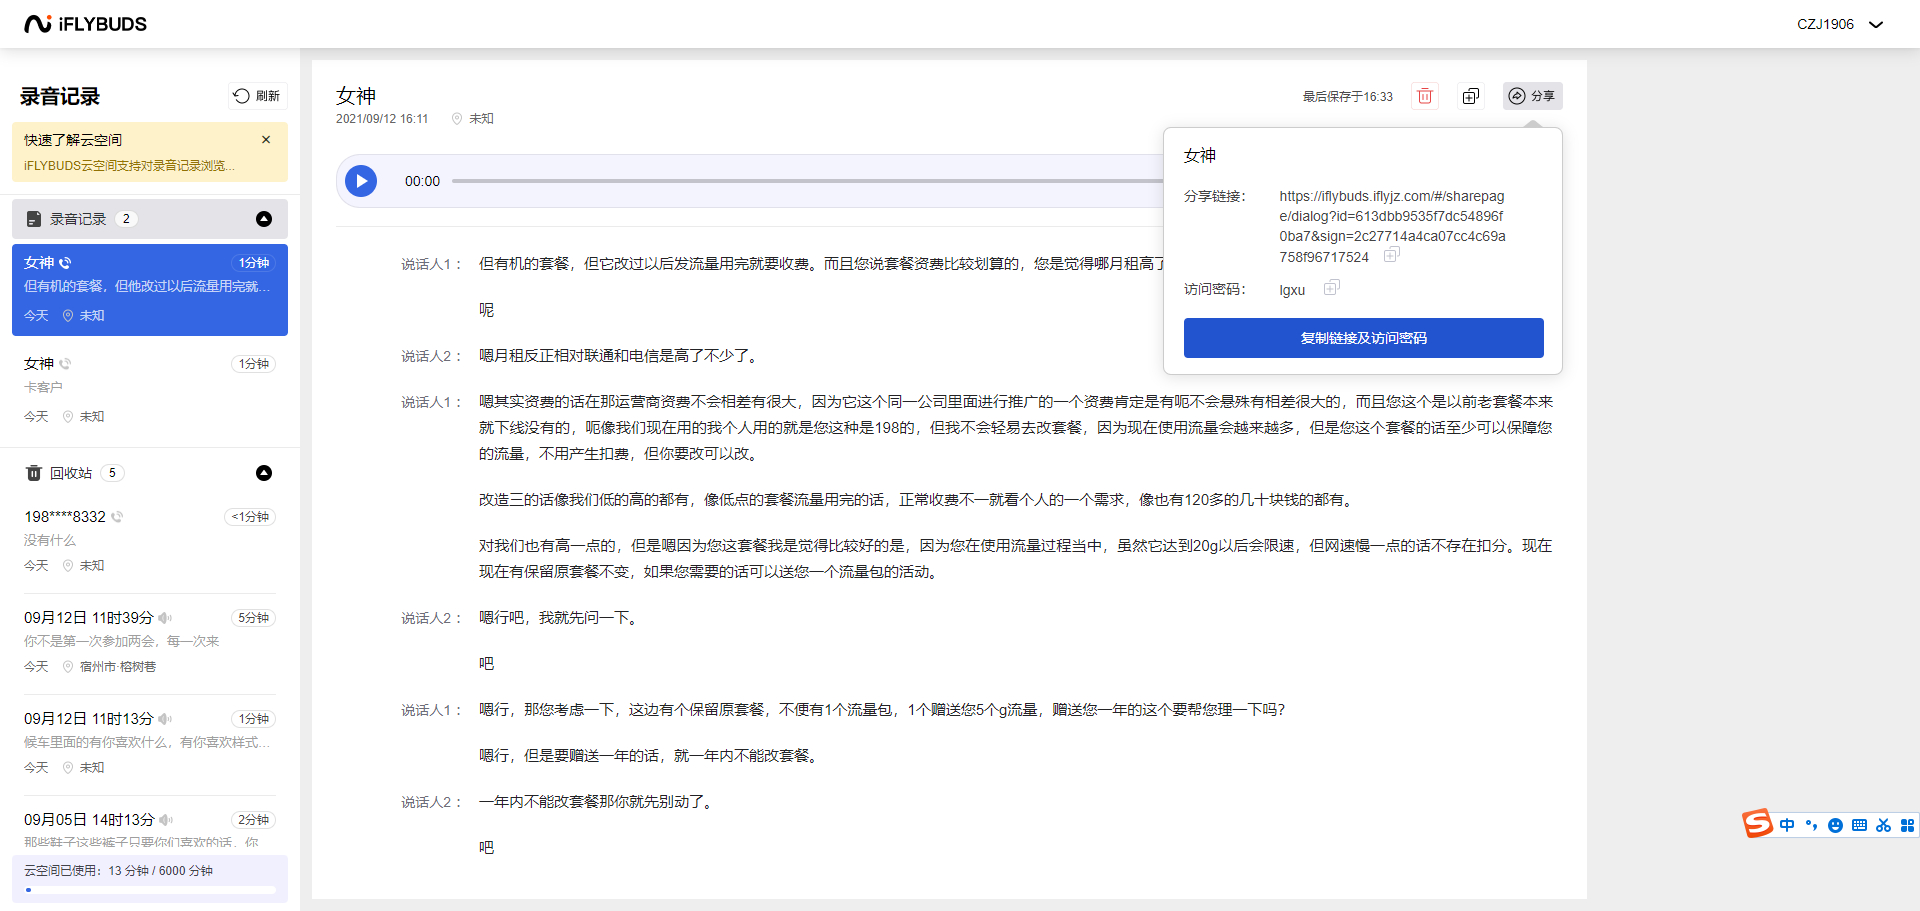Click the duplicate recording icon beside delete
Viewport: 1920px width, 911px height.
coord(1470,95)
